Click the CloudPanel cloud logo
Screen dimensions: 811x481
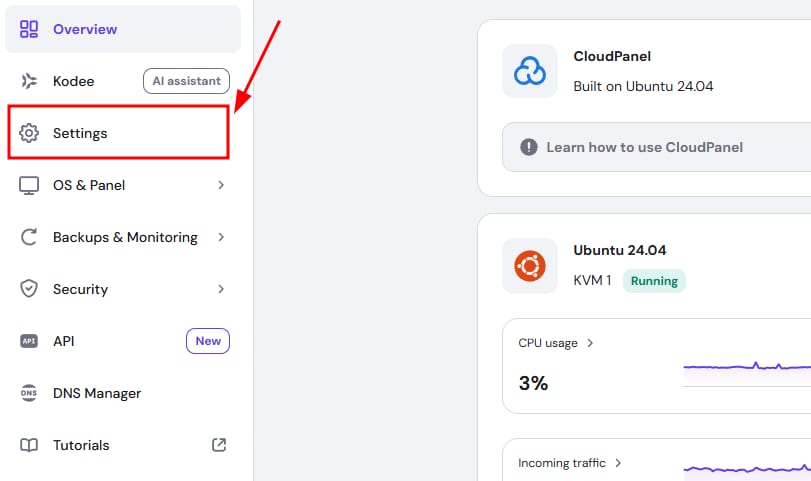pos(530,71)
